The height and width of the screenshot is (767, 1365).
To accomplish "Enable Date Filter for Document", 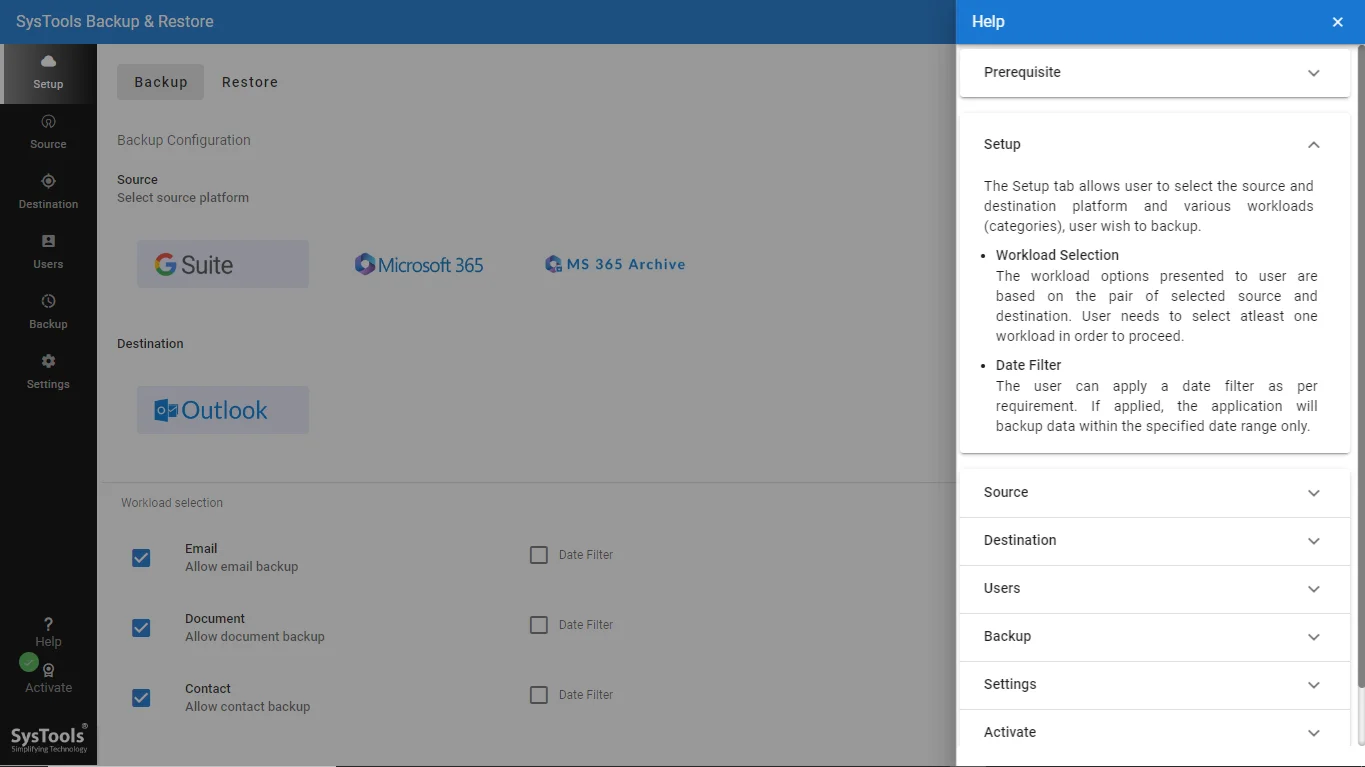I will (539, 625).
